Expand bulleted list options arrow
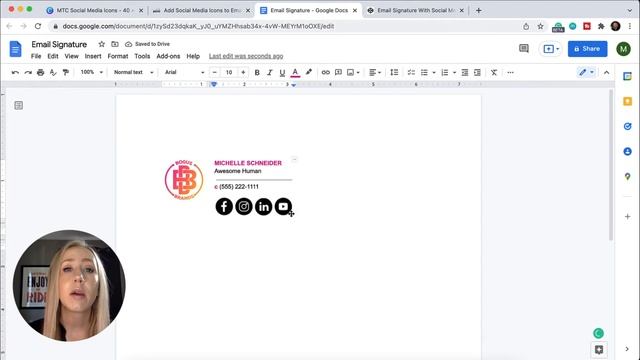The image size is (640, 360). [x=434, y=73]
